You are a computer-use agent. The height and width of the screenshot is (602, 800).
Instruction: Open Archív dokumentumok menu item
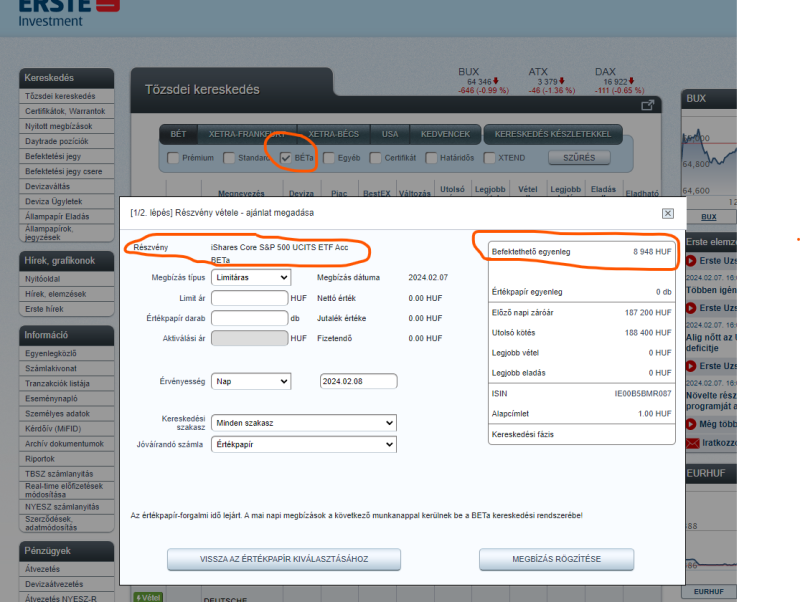[66, 444]
